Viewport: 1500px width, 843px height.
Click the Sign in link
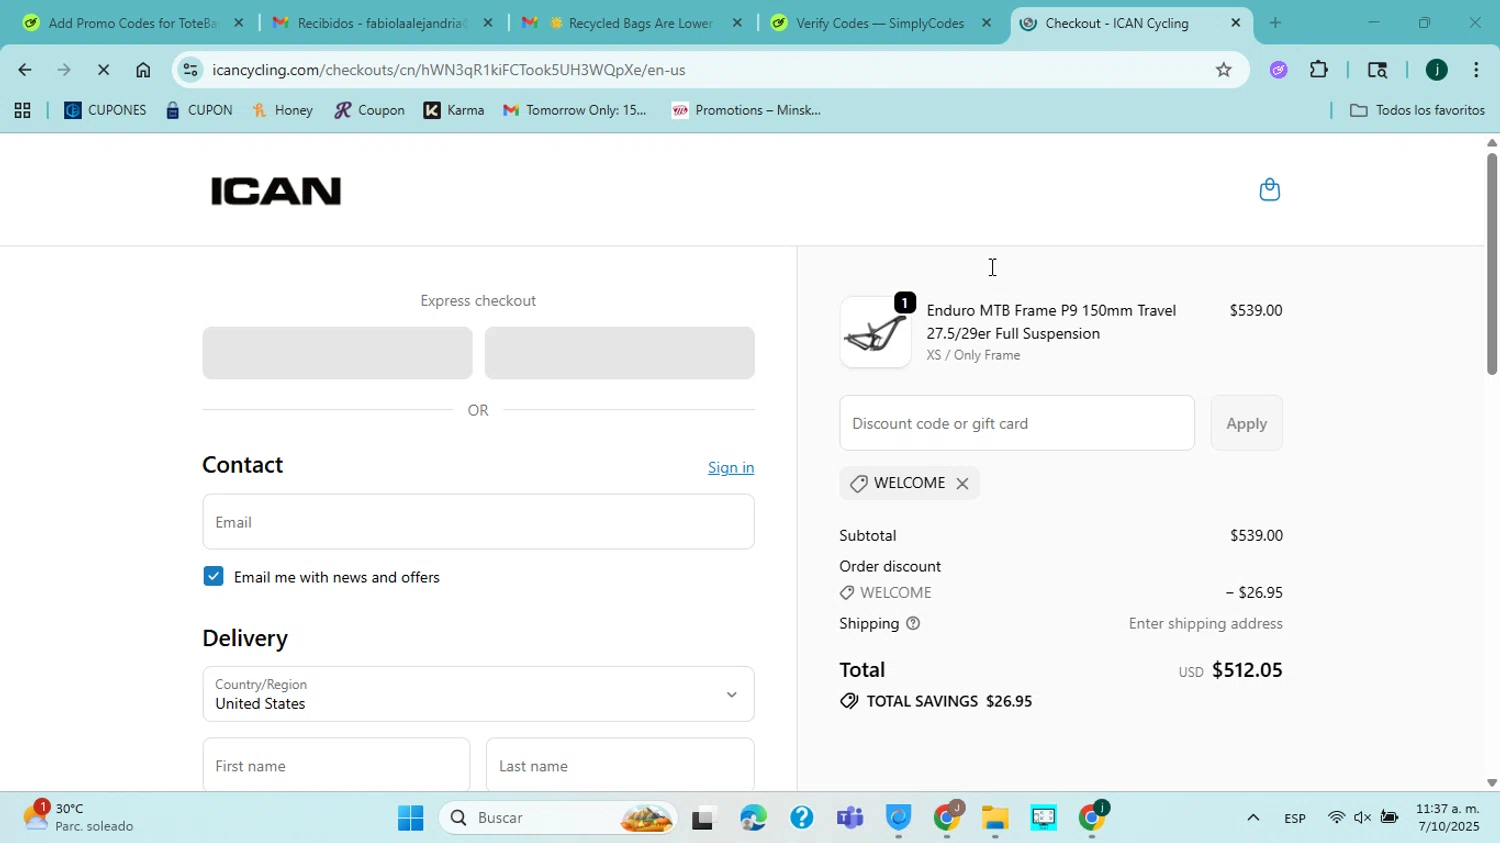(x=731, y=468)
